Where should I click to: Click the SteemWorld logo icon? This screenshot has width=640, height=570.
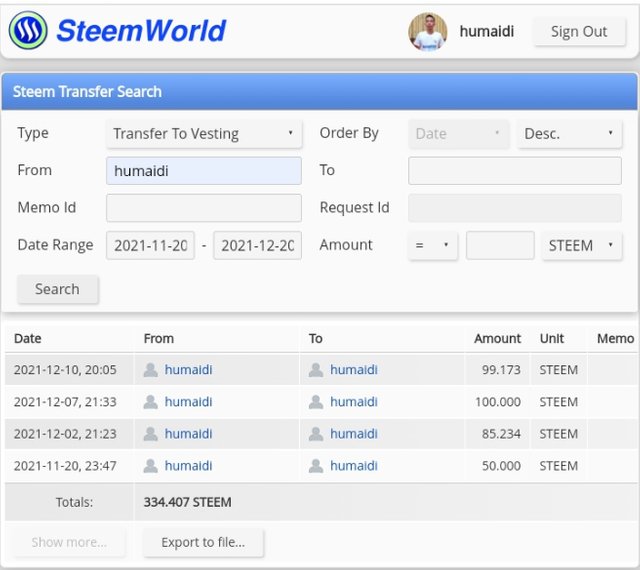28,31
